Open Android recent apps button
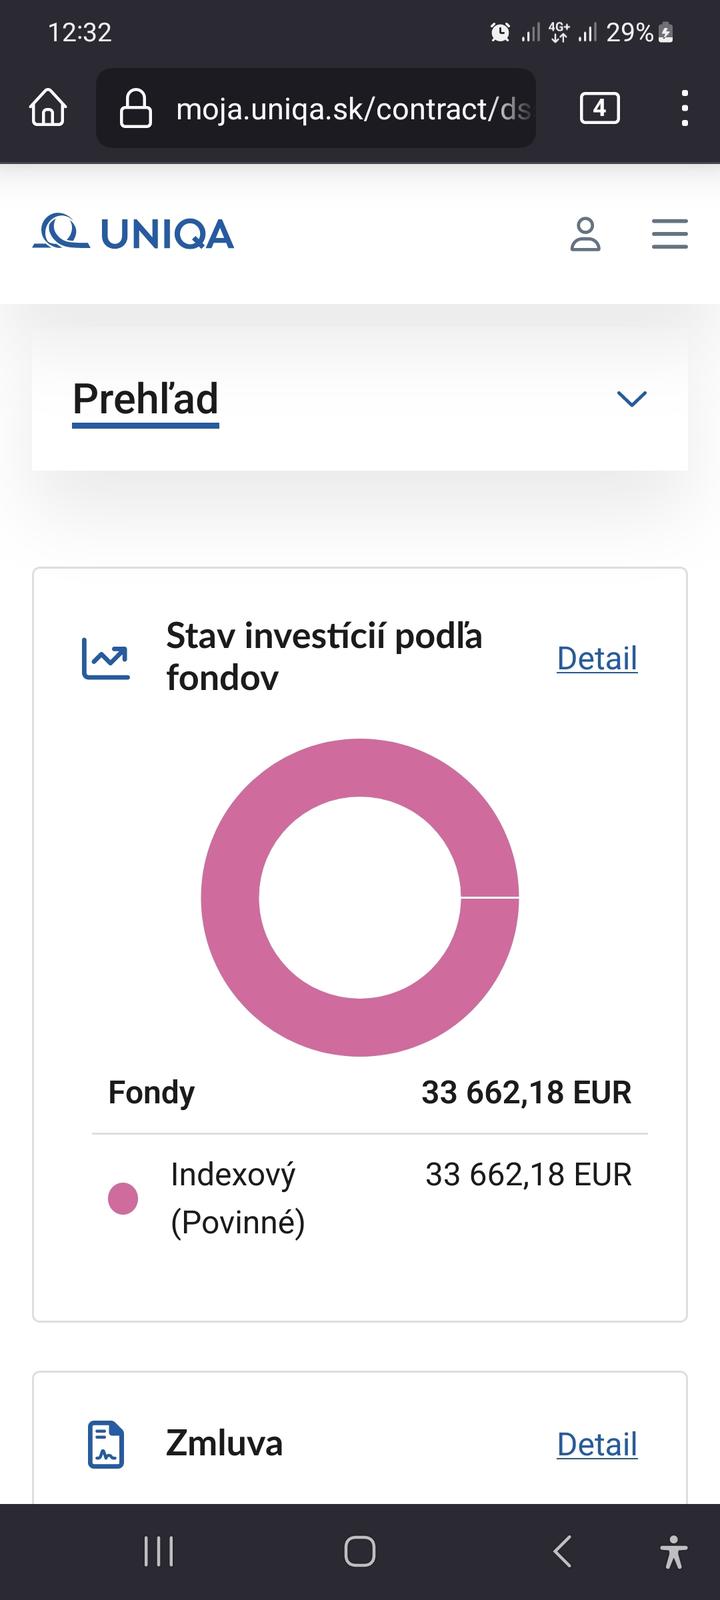720x1600 pixels. click(x=158, y=1551)
